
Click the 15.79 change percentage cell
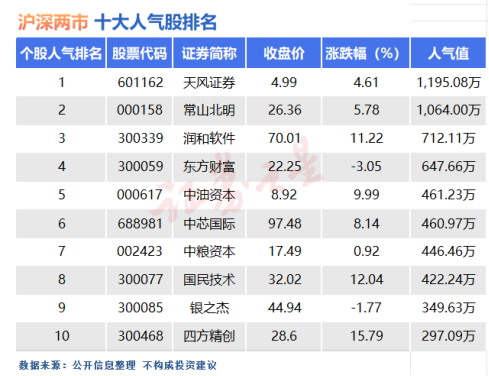(x=366, y=336)
